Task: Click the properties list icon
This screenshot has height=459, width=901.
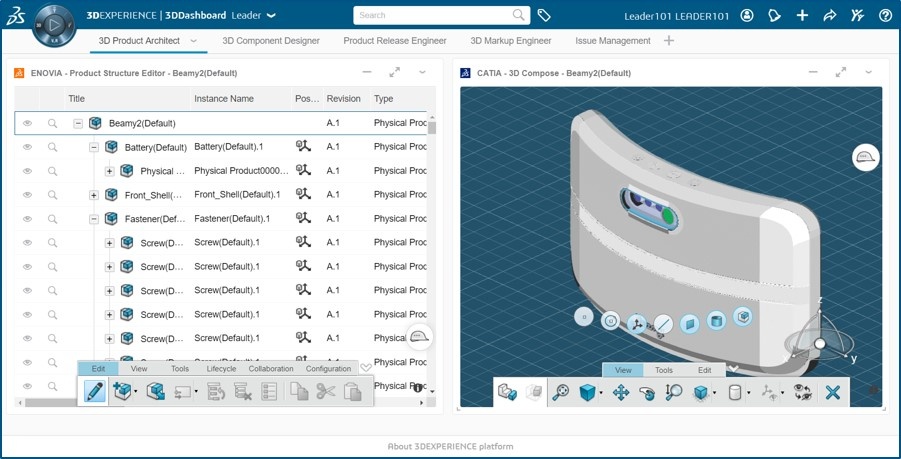Action: pos(269,392)
